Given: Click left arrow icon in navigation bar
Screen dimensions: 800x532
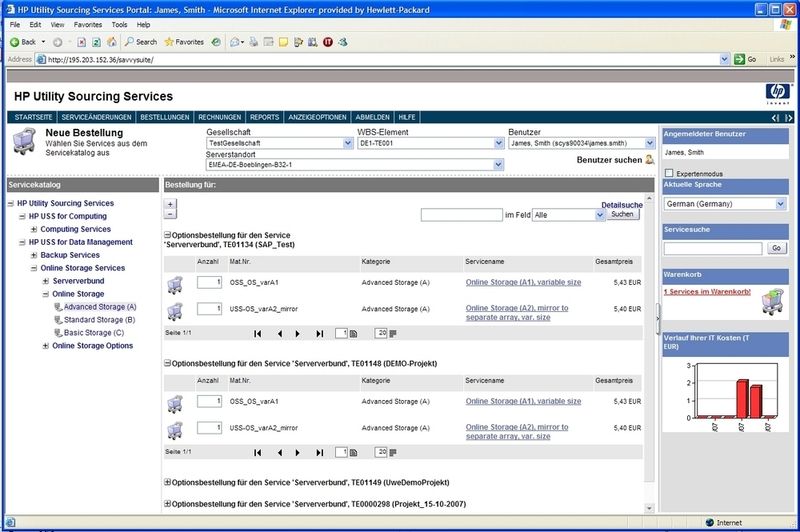Looking at the screenshot, I should click(x=776, y=118).
